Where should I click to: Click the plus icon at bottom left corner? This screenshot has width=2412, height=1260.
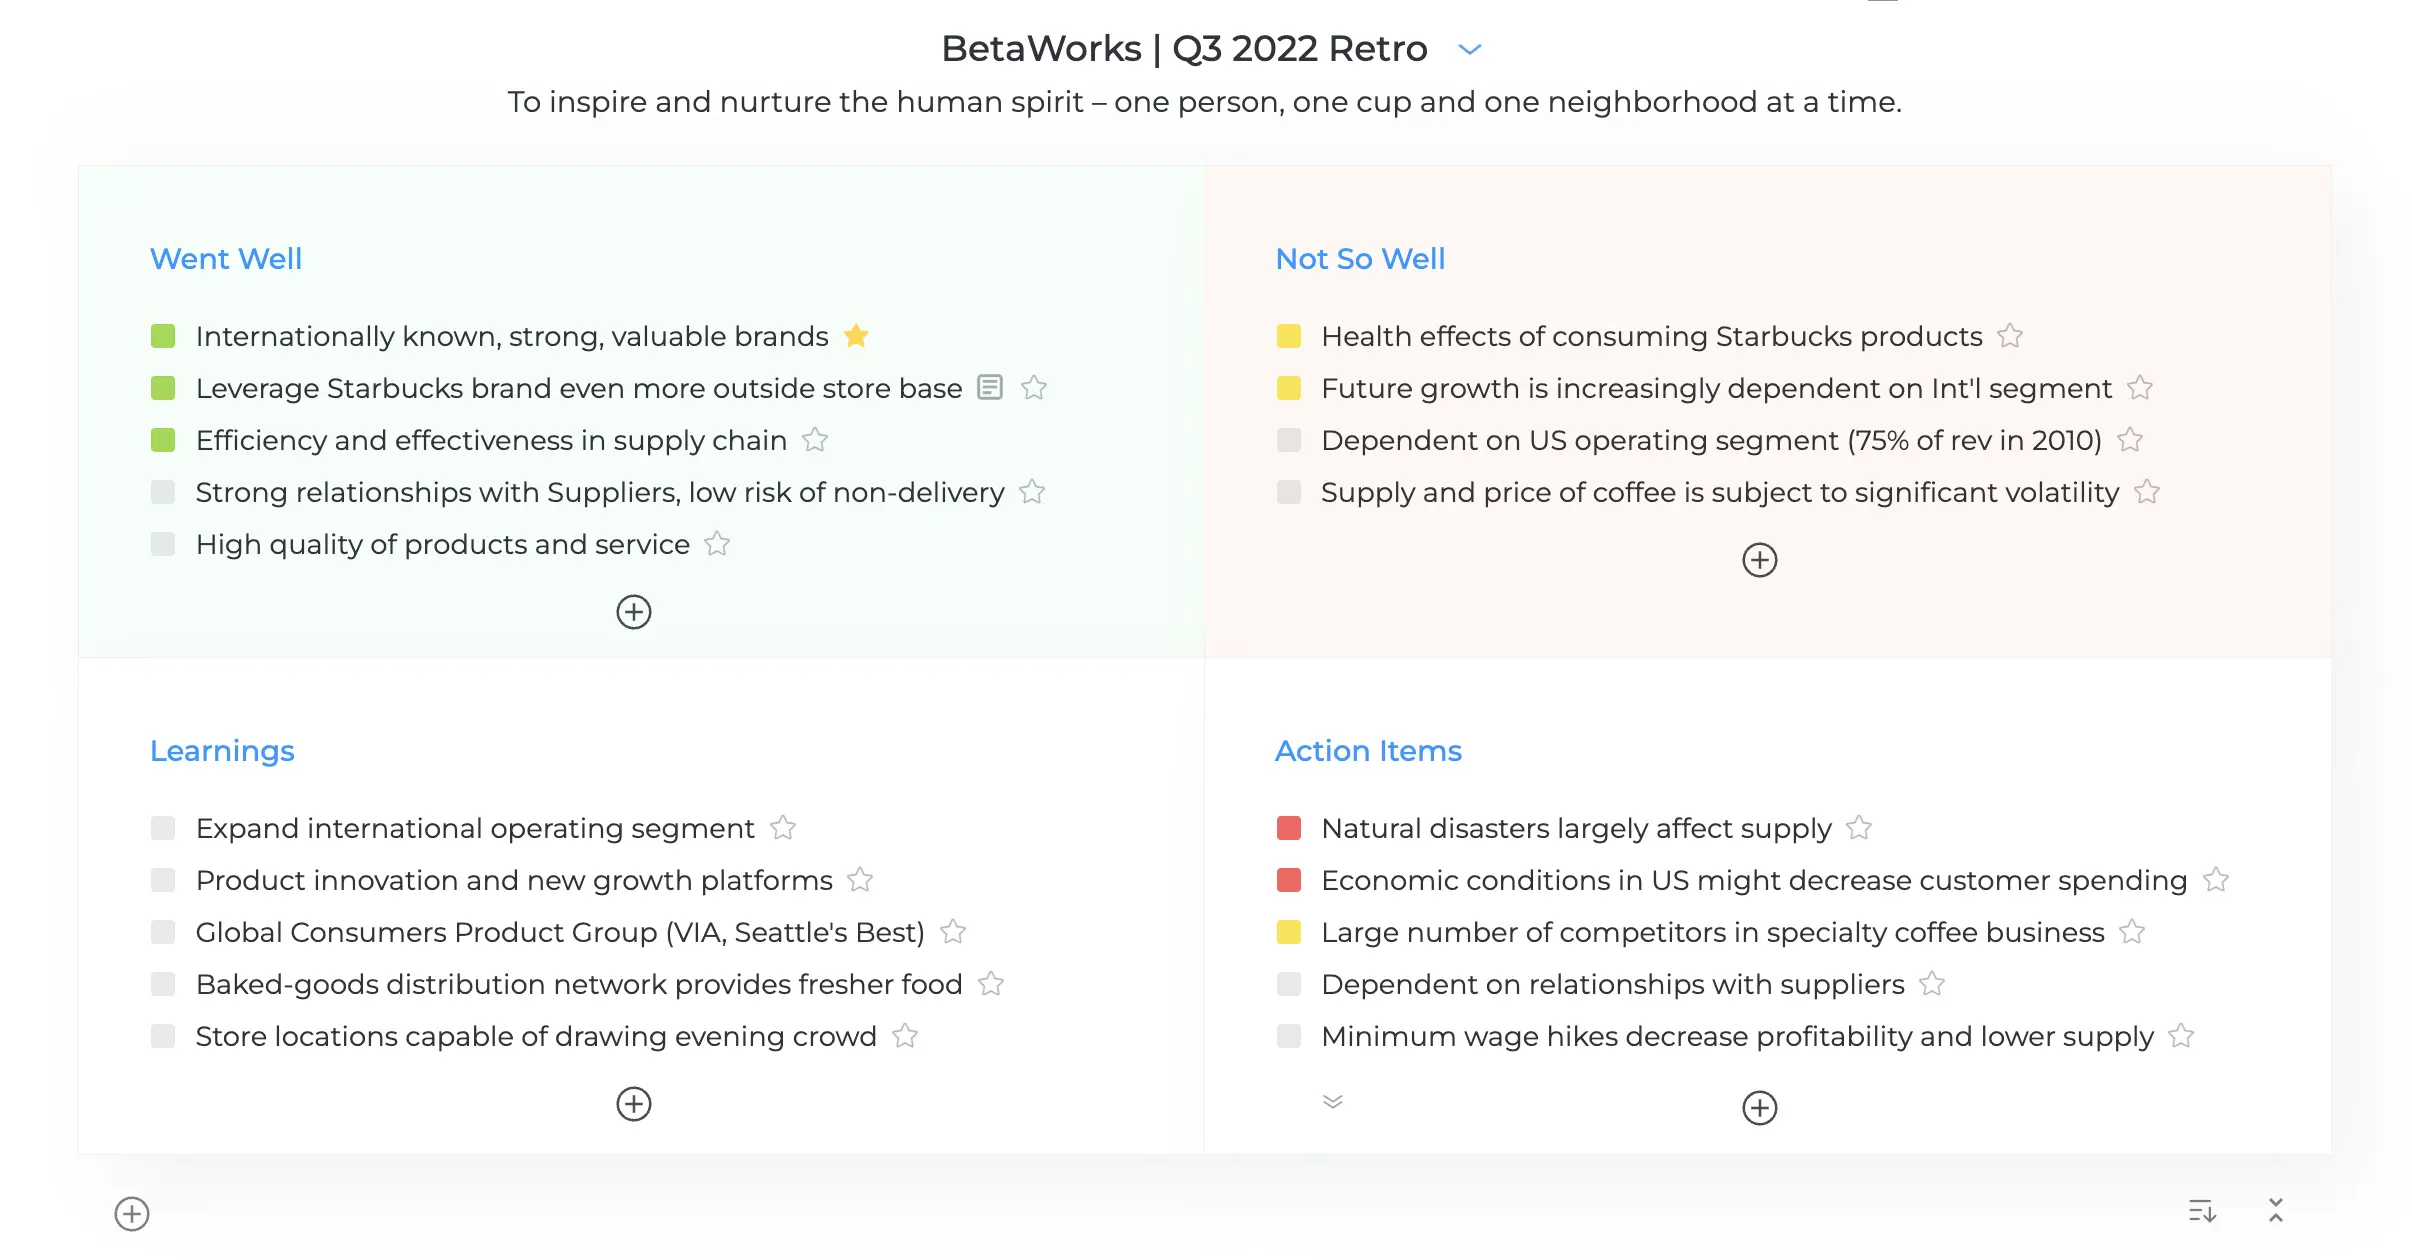pyautogui.click(x=130, y=1213)
